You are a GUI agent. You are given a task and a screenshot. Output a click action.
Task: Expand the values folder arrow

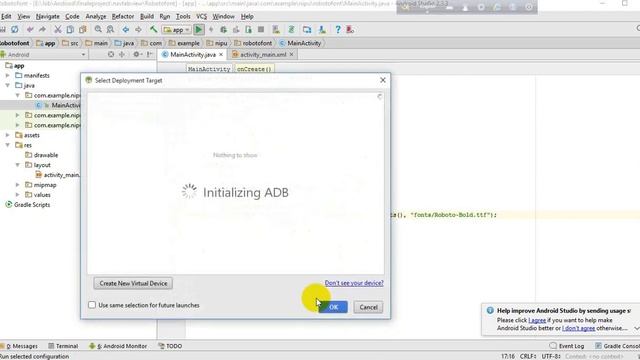click(x=18, y=195)
